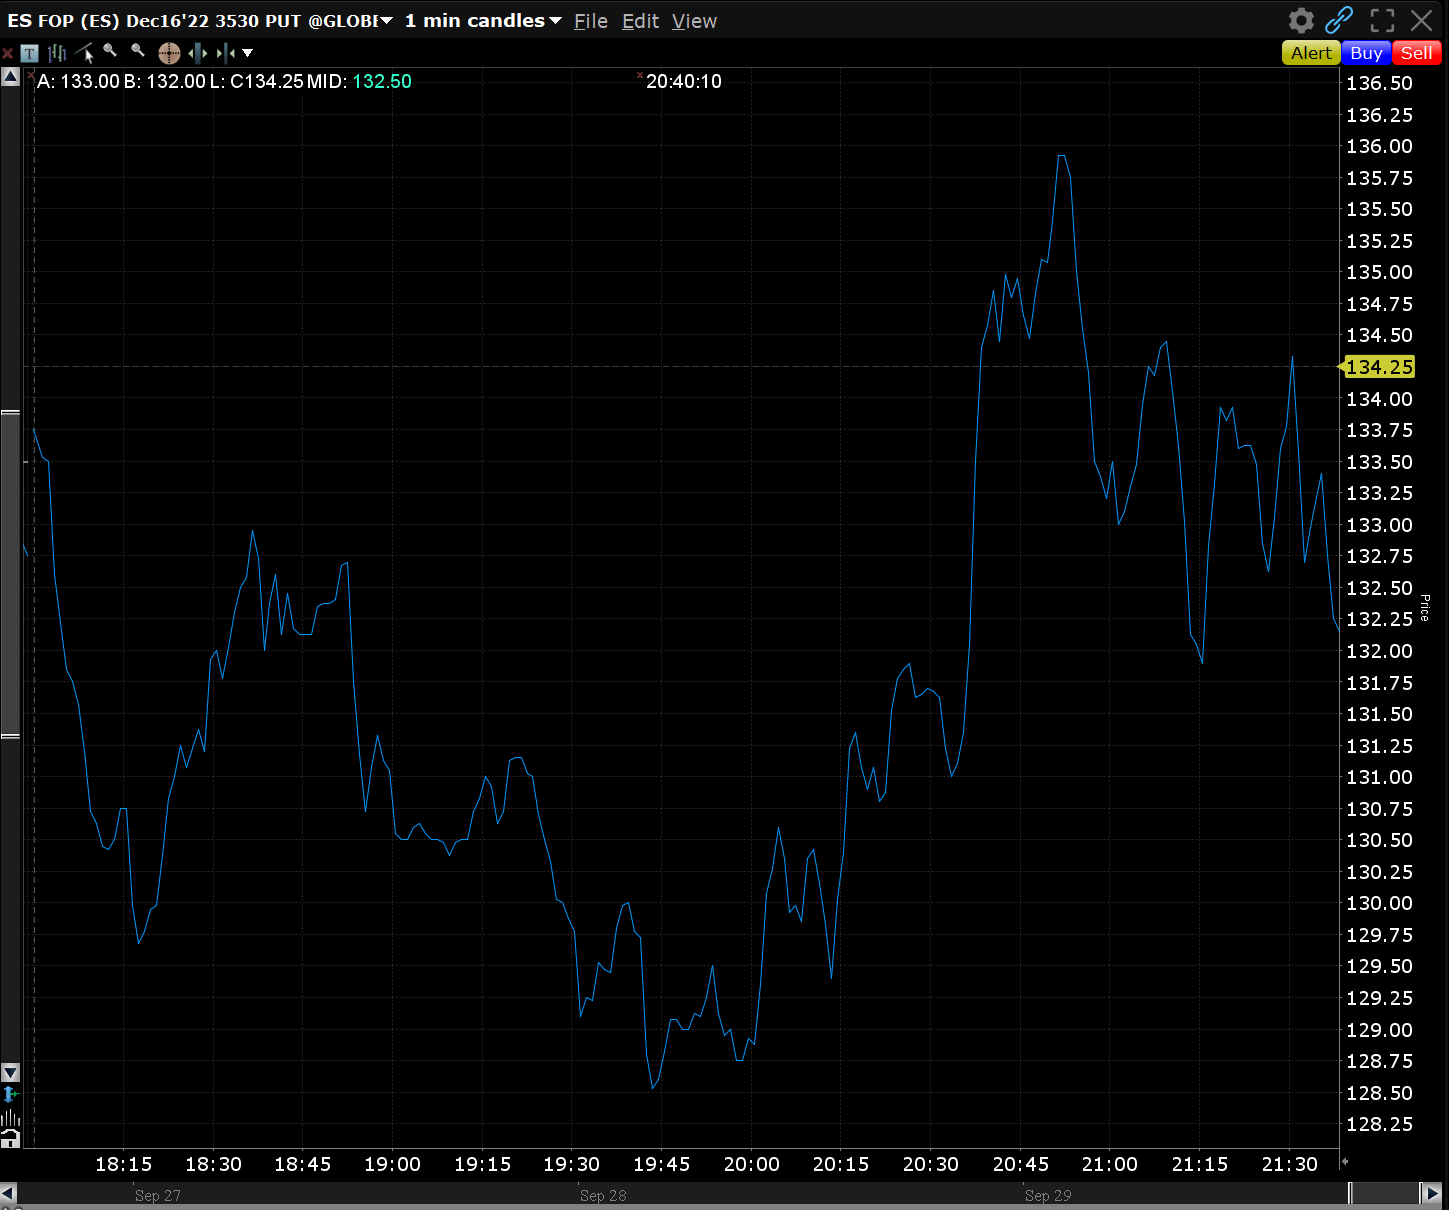Open chart settings gear icon
This screenshot has height=1210, width=1449.
coord(1301,20)
